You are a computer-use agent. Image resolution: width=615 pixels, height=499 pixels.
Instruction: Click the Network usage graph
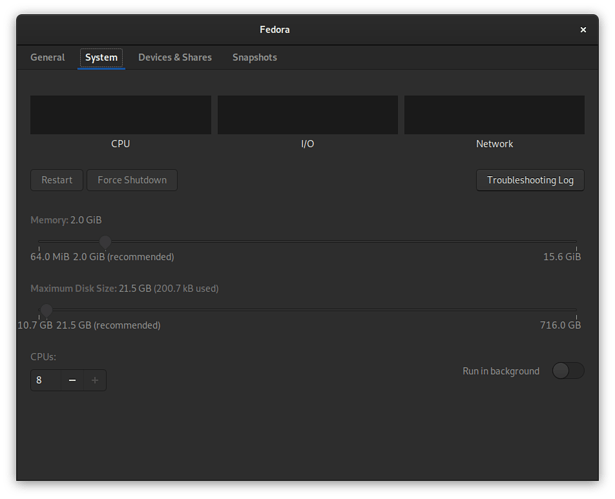click(495, 115)
